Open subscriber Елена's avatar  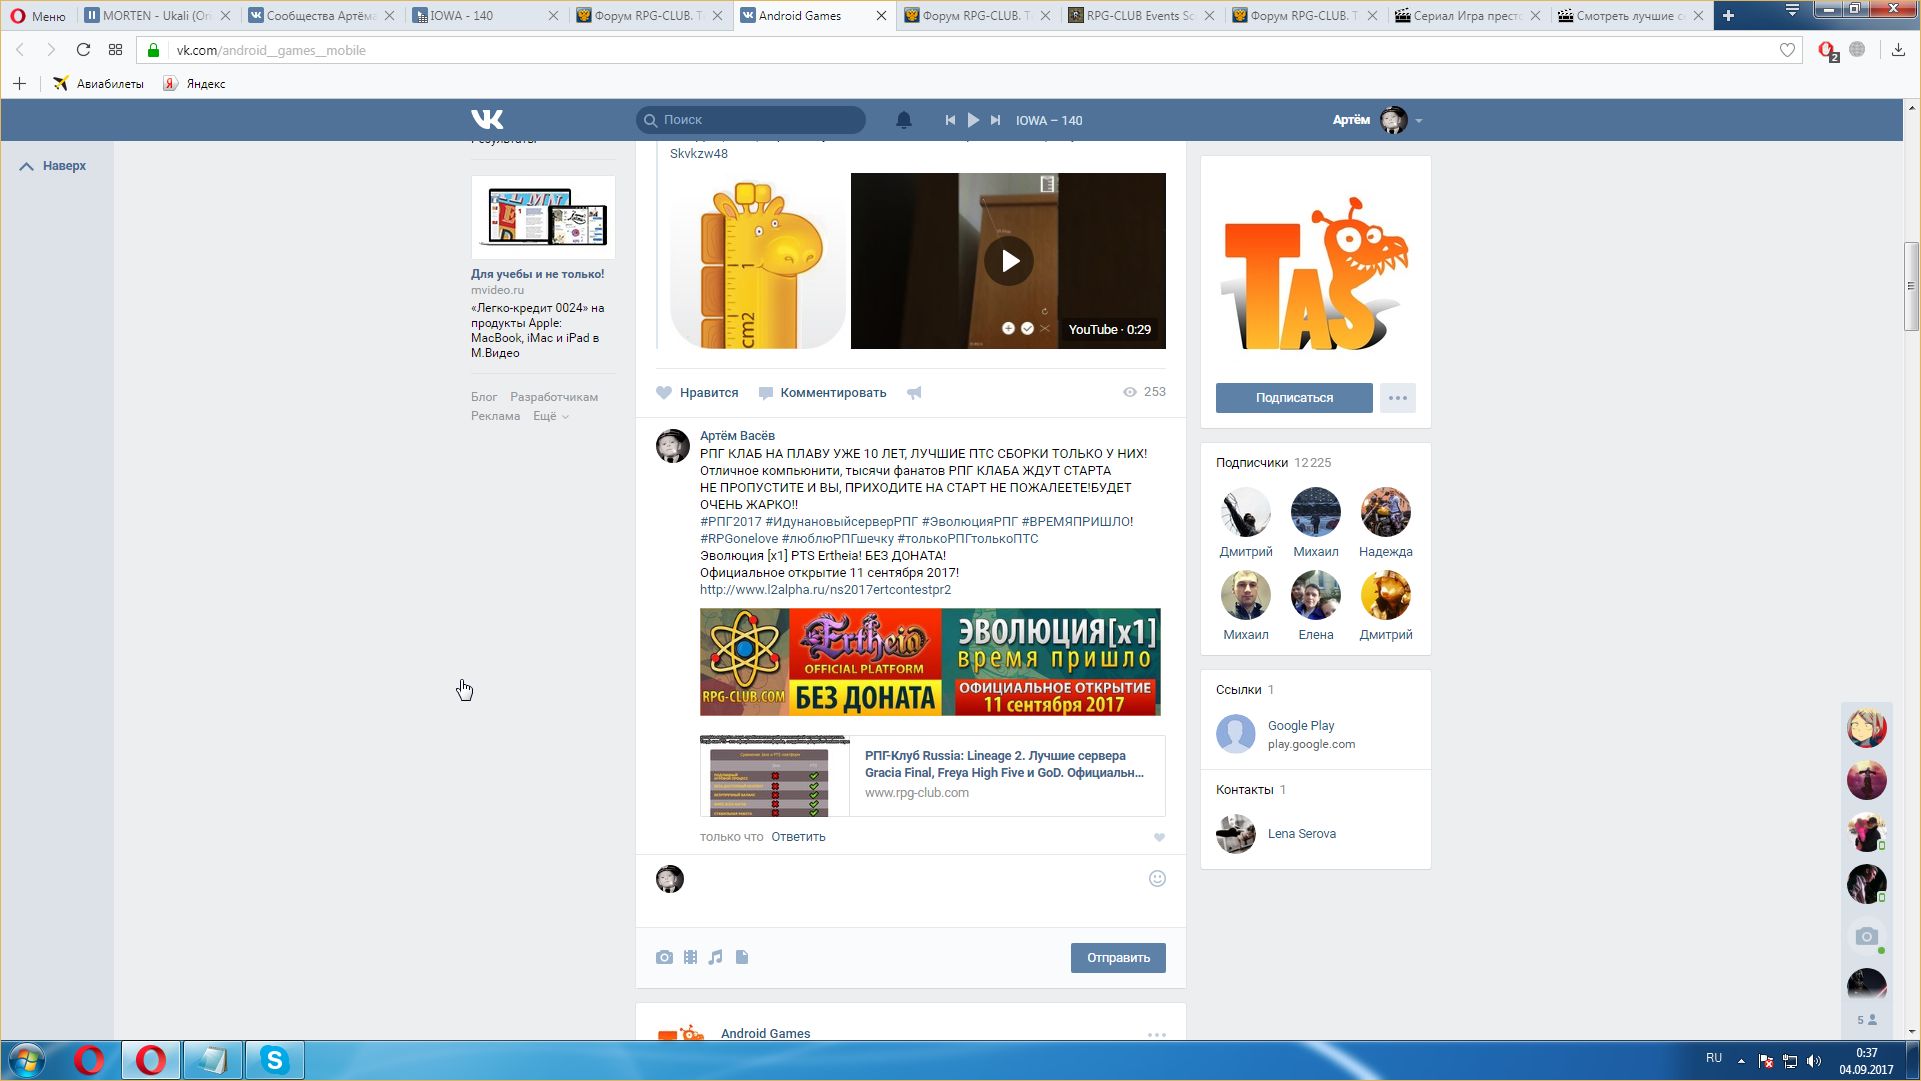click(1315, 595)
